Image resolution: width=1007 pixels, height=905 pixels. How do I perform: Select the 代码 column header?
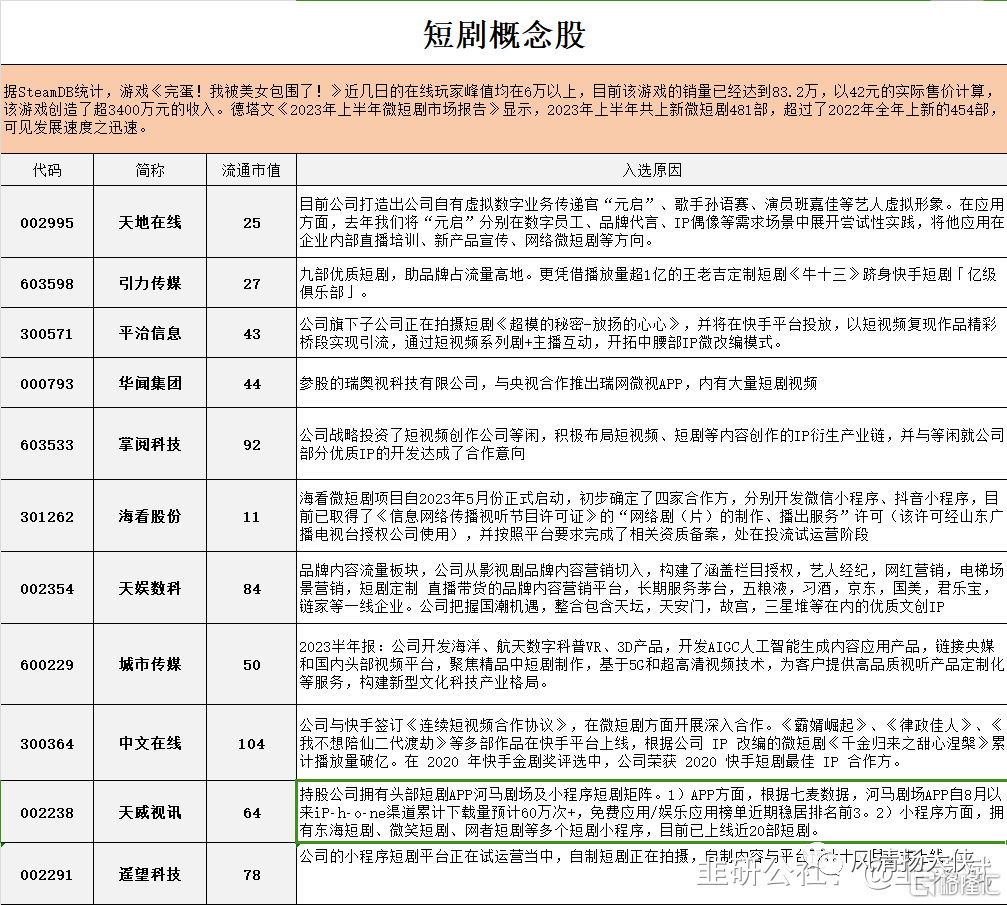pyautogui.click(x=47, y=170)
